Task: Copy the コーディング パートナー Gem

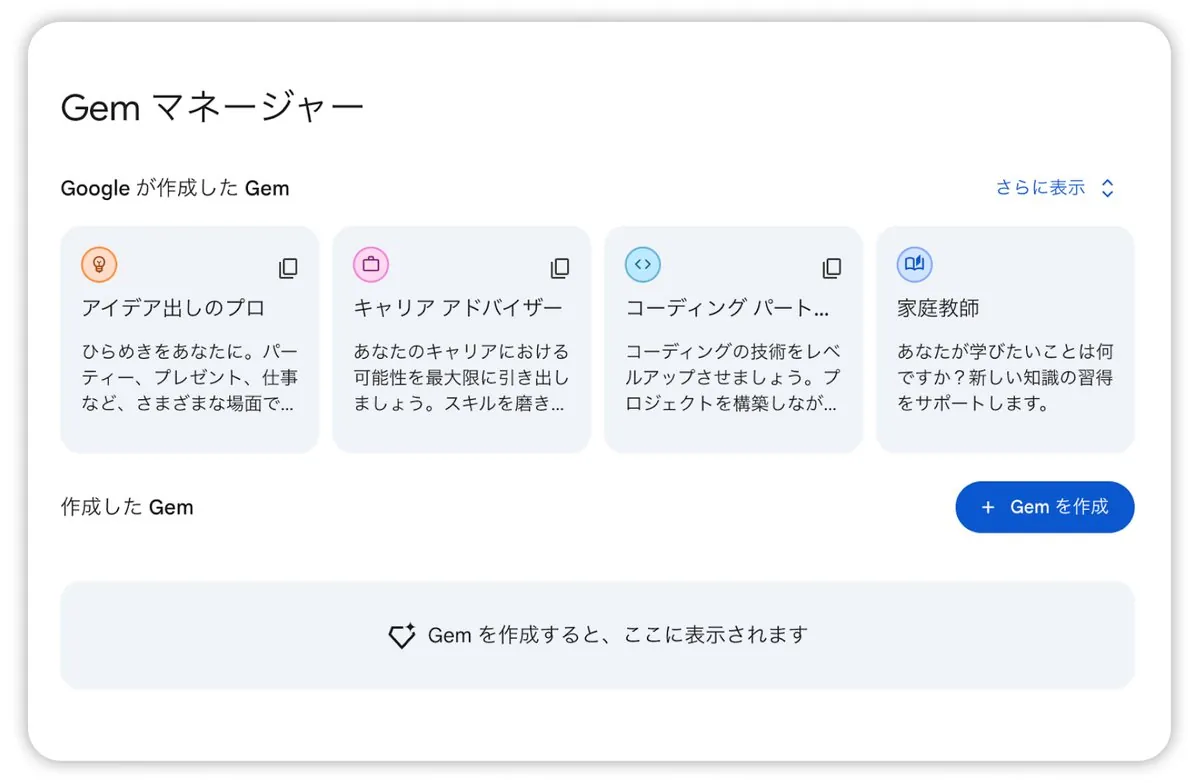Action: click(832, 268)
